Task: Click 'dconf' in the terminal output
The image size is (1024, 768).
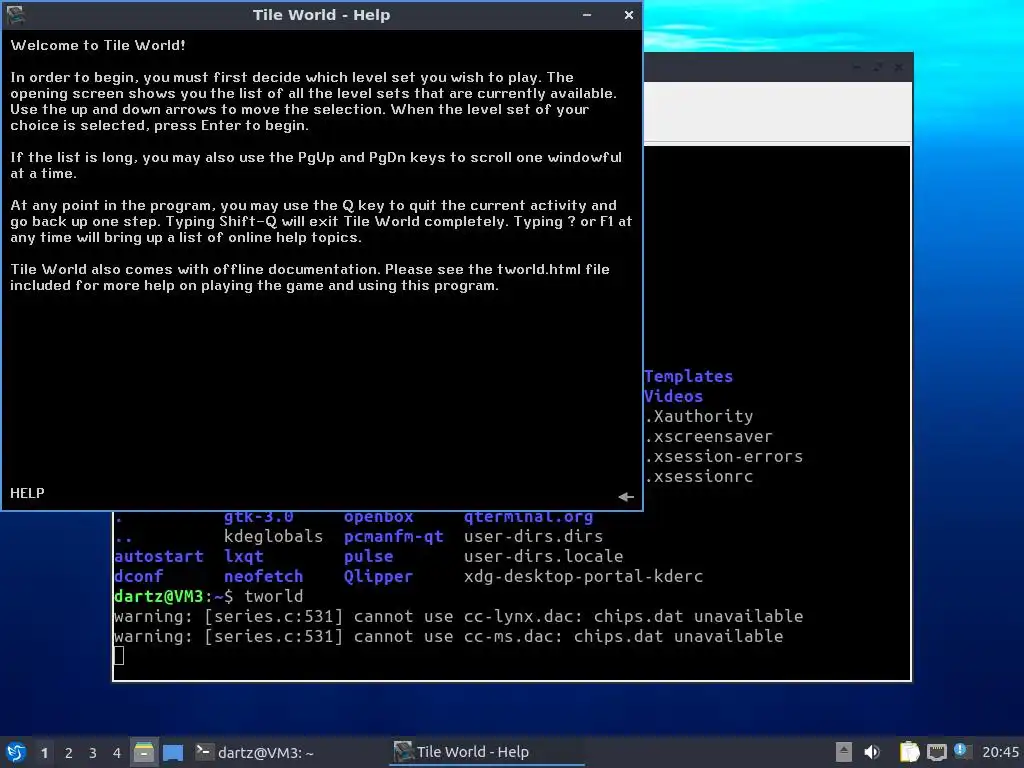Action: (x=138, y=576)
